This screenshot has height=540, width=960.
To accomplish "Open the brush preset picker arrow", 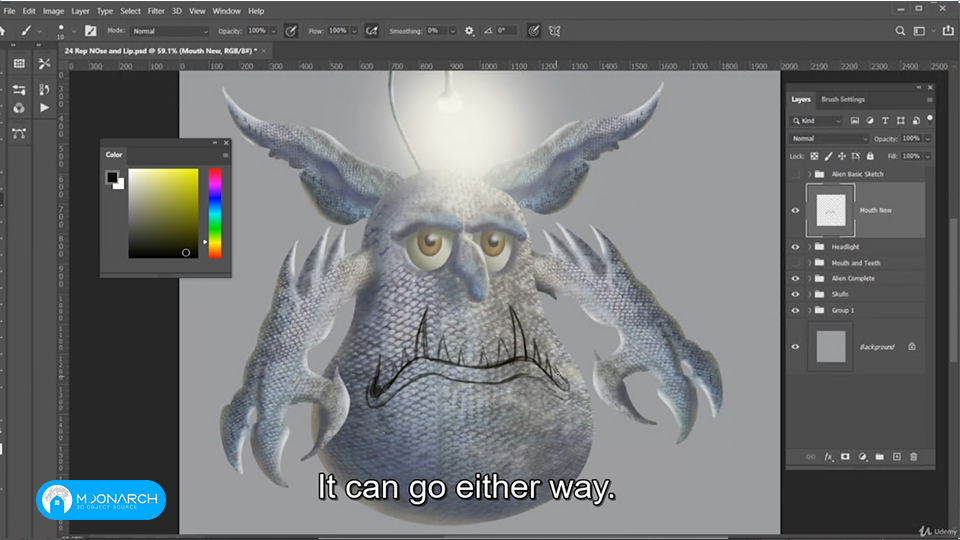I will pos(74,31).
